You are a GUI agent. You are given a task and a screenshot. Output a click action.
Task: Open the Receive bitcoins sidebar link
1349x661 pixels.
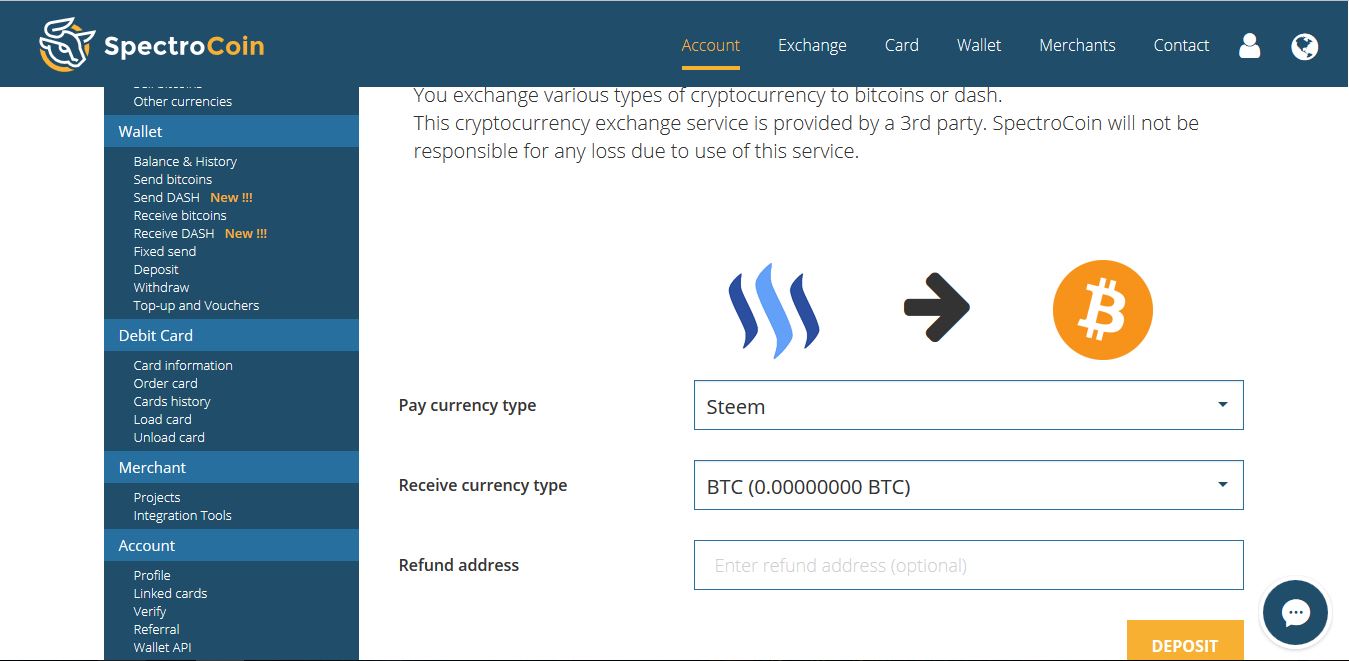point(180,215)
